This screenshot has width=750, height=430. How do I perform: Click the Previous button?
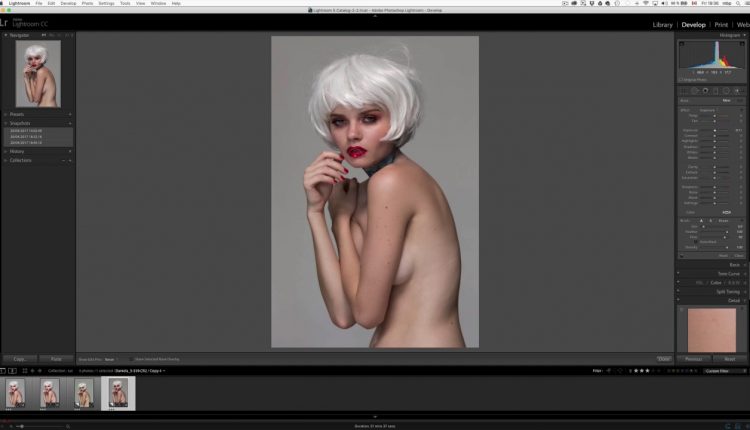[694, 359]
